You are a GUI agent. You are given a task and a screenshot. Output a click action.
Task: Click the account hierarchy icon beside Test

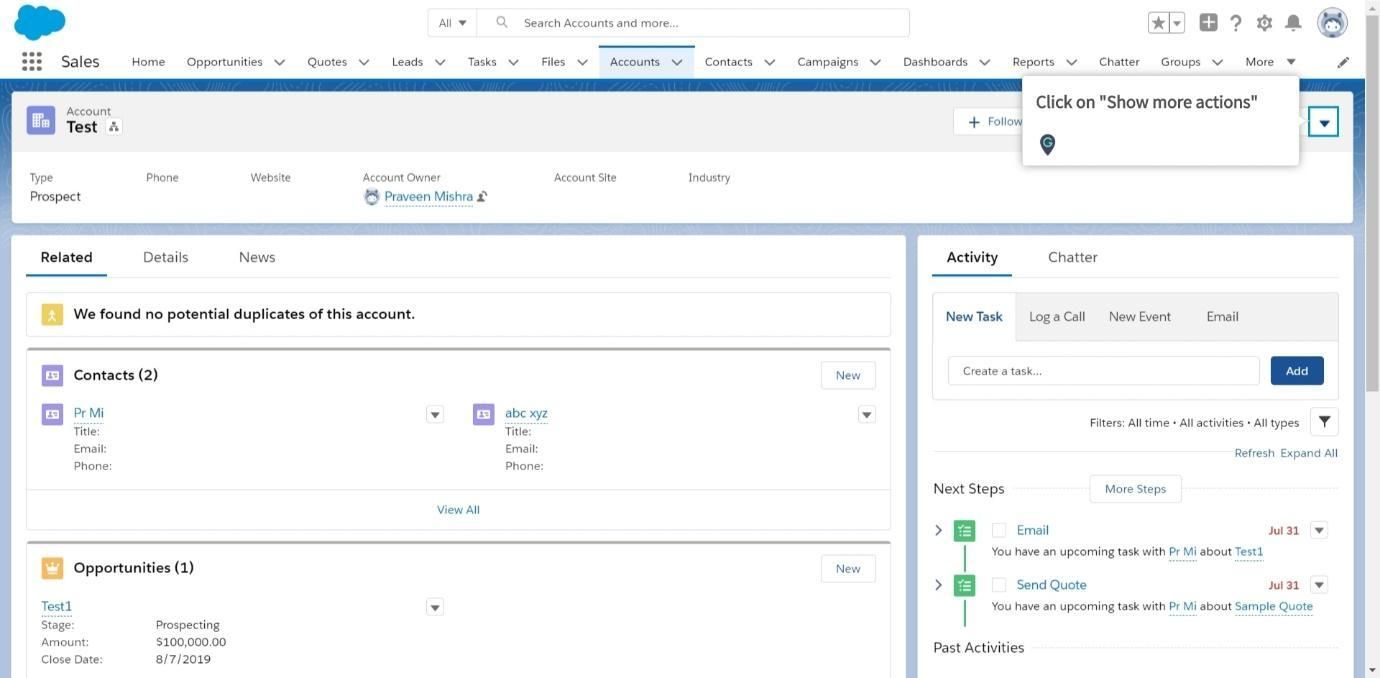(114, 127)
